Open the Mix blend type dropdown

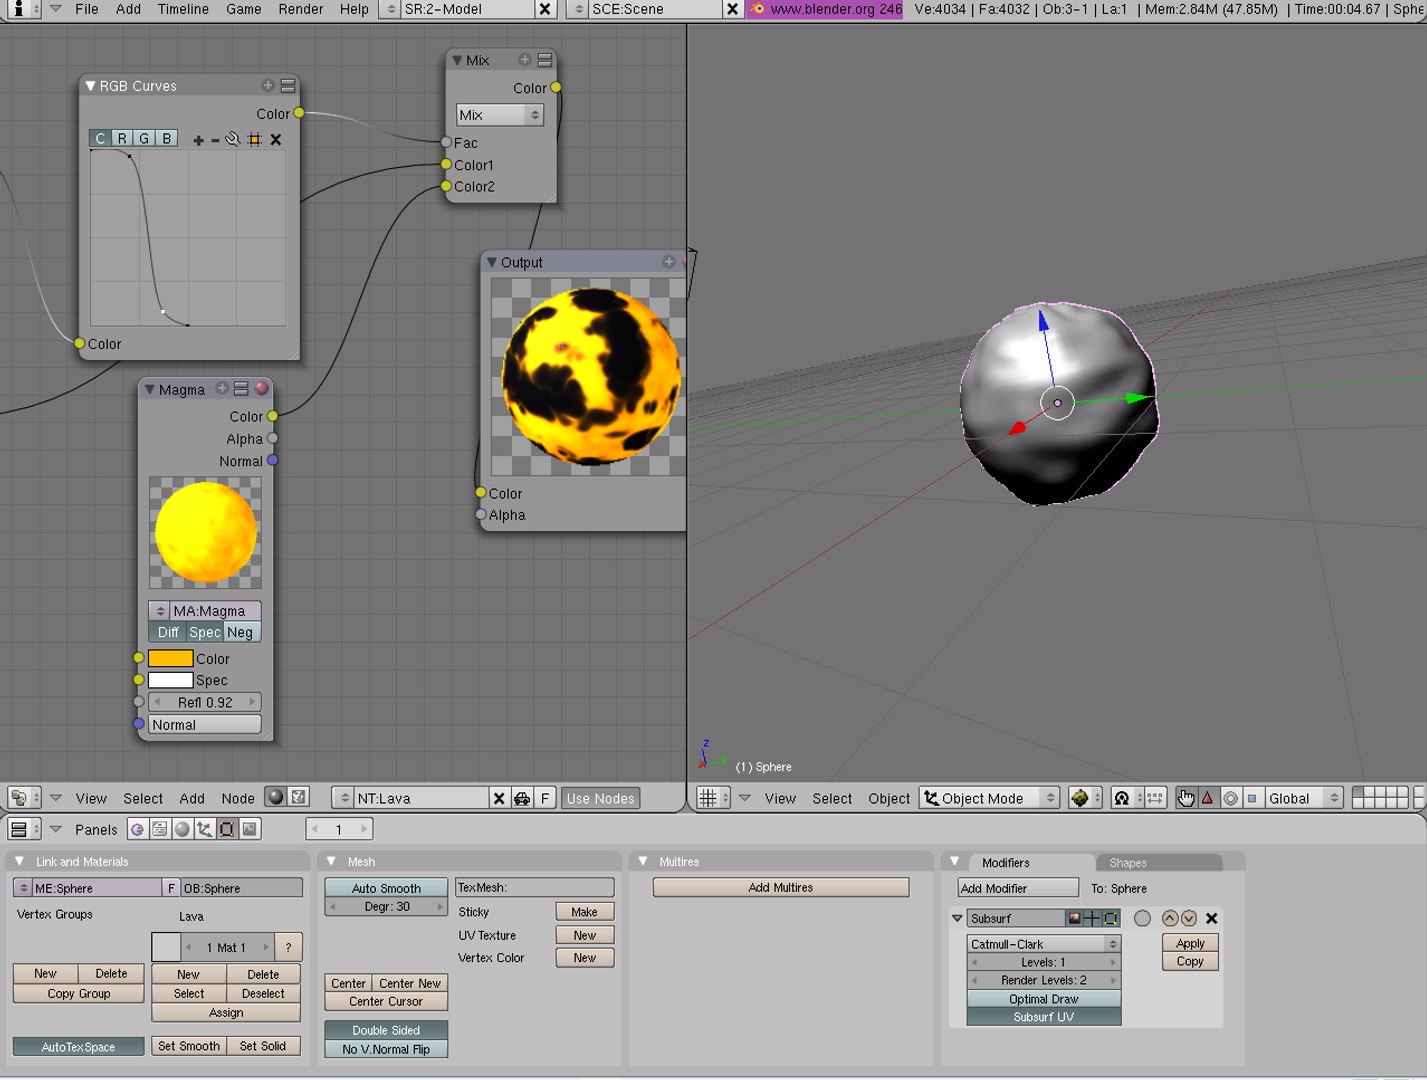[x=500, y=115]
